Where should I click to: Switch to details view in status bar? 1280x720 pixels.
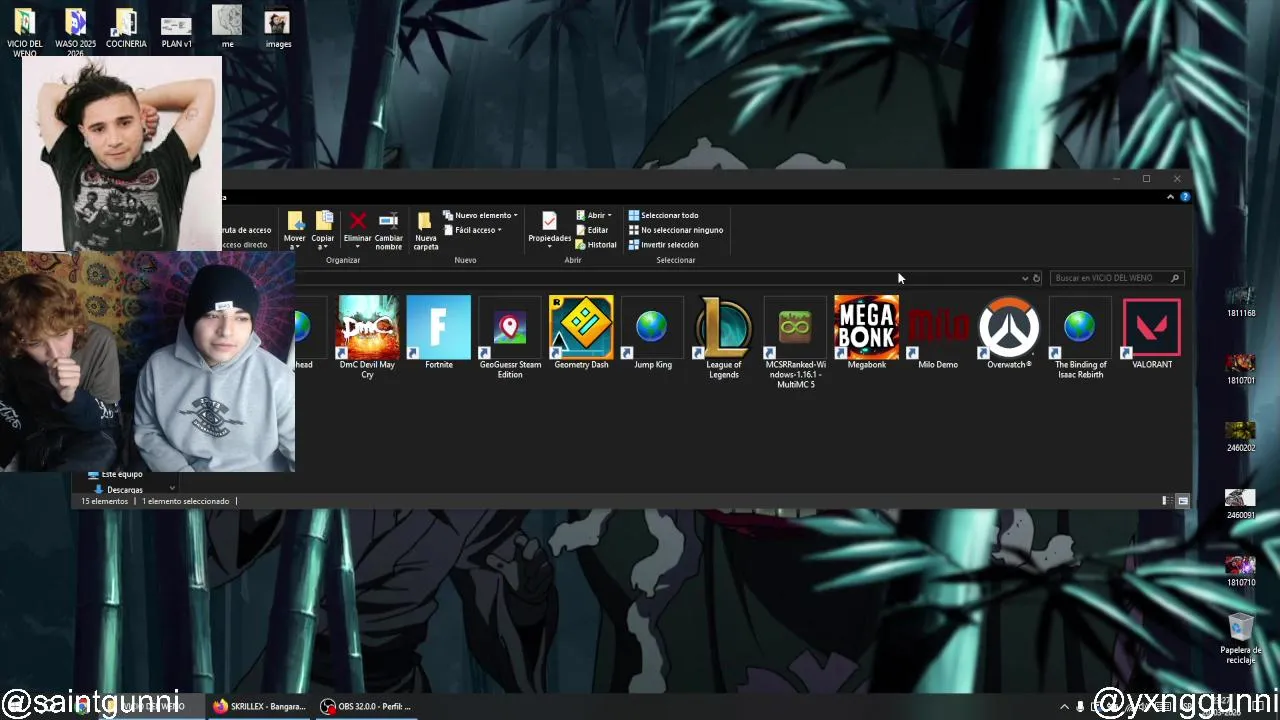(x=1166, y=501)
